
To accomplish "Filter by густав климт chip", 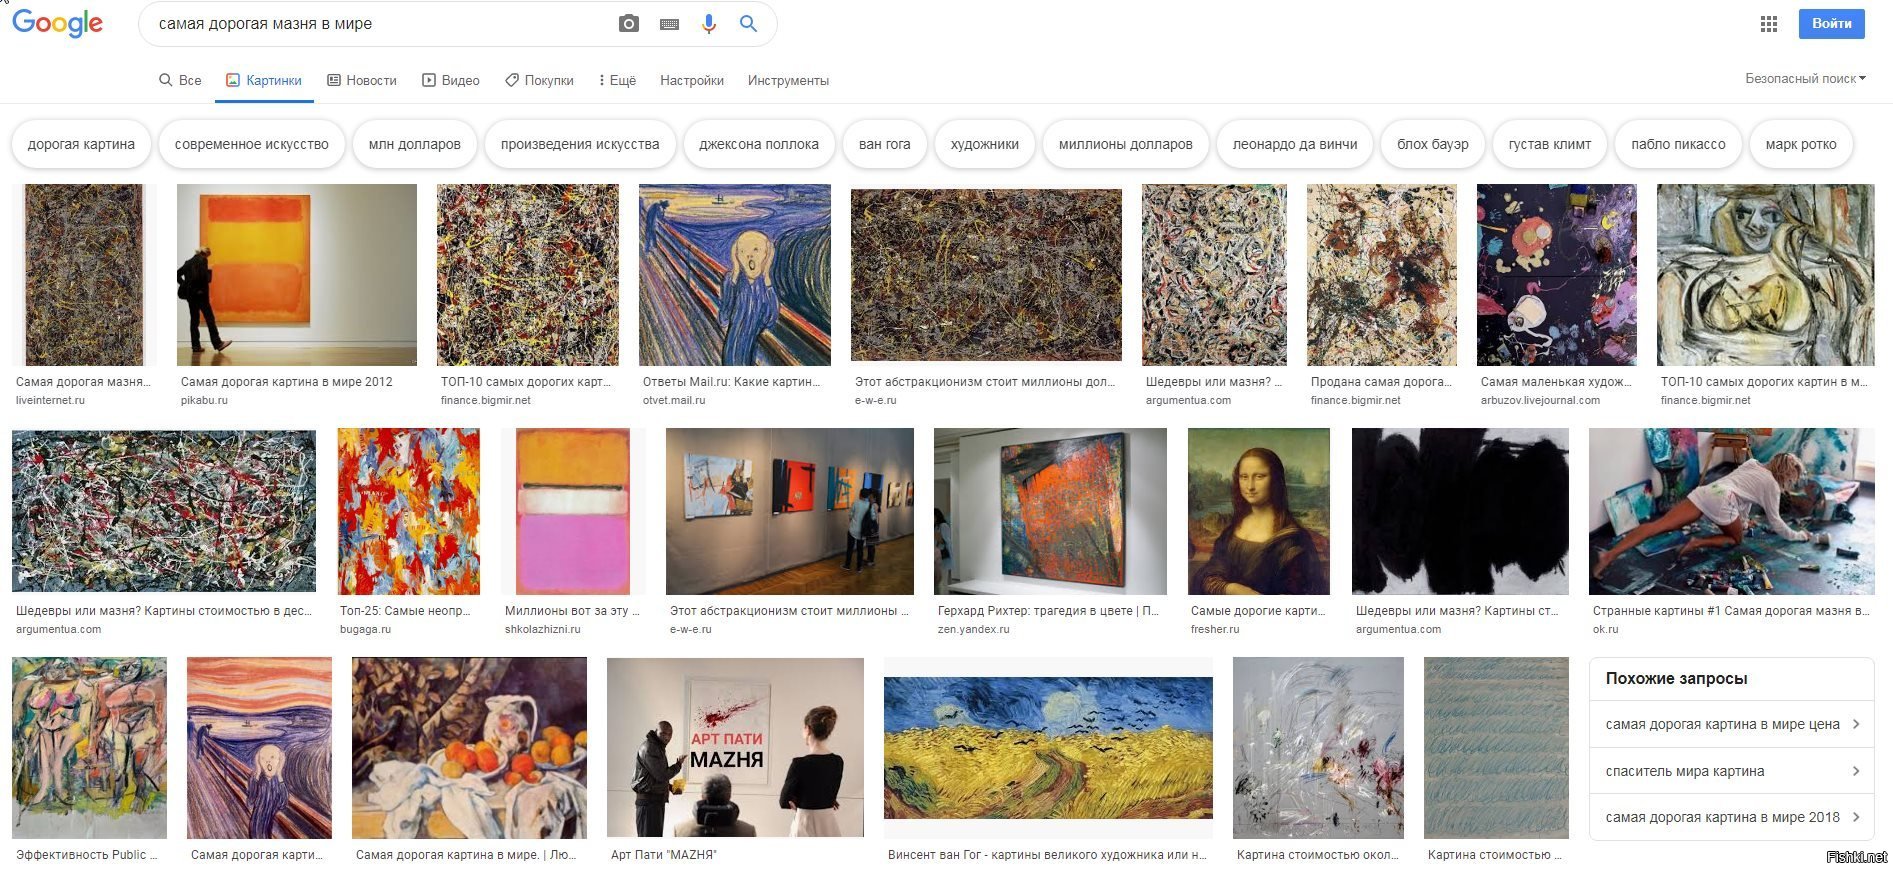I will coord(1549,144).
